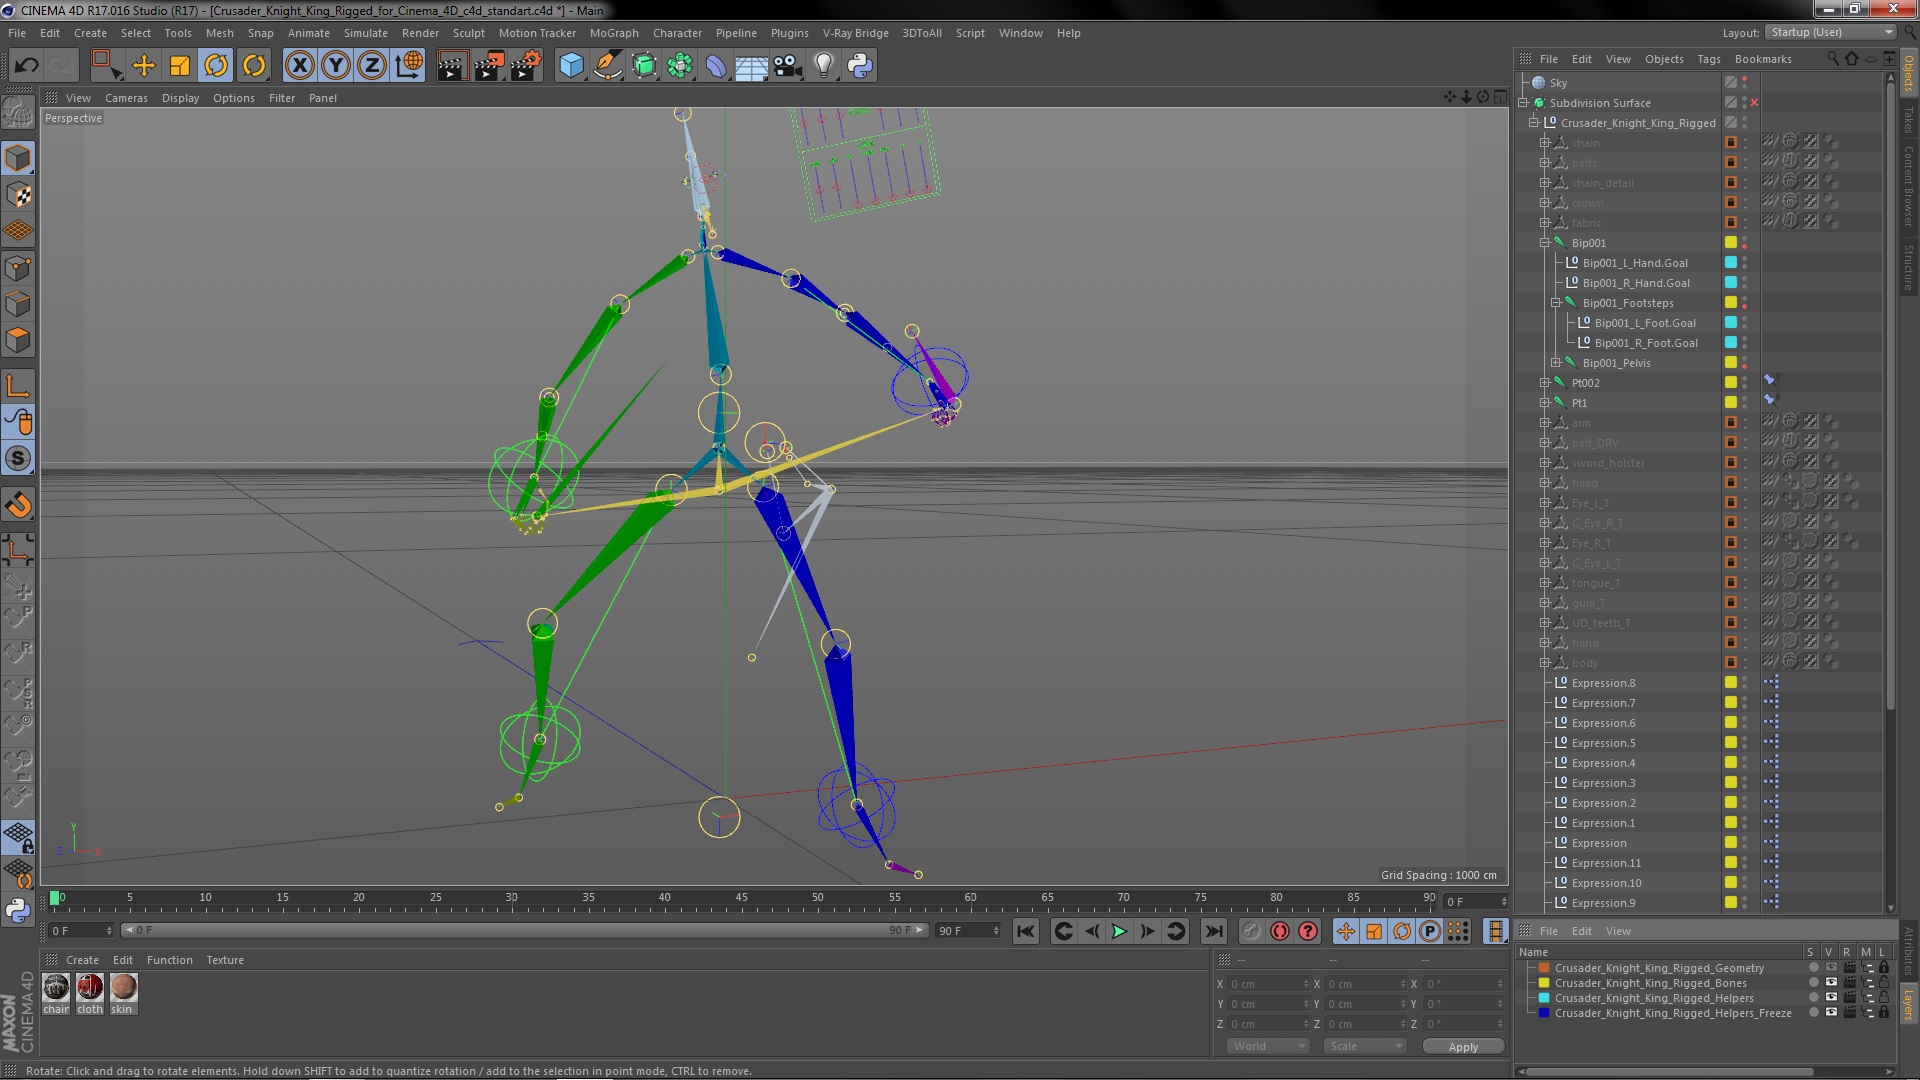Click the yellow layer swatch of Expression.8

coord(1730,683)
